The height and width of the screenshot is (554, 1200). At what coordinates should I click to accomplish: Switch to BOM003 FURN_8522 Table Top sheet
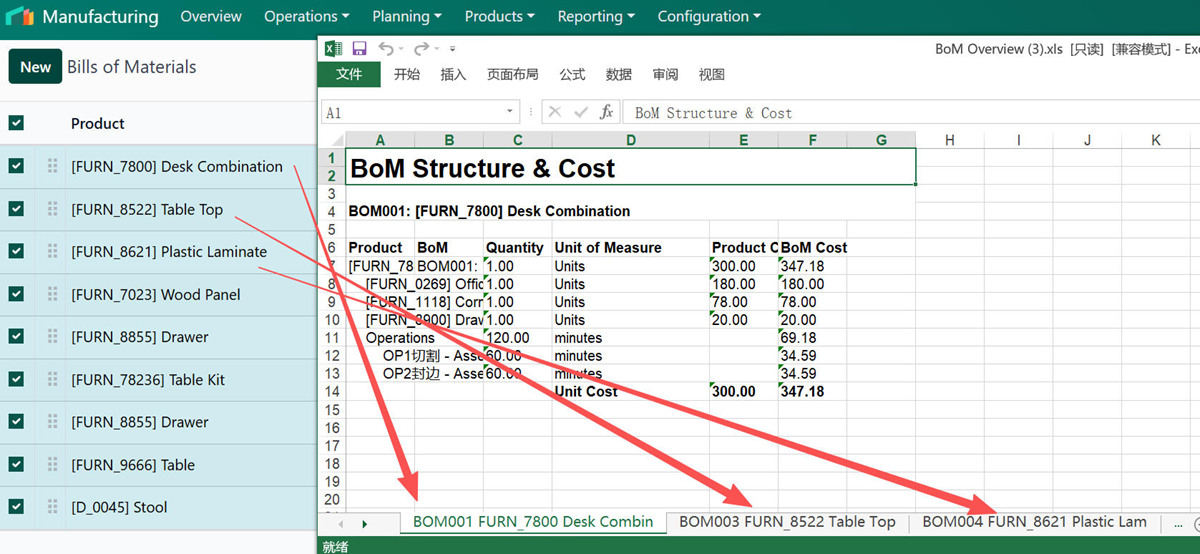(787, 522)
